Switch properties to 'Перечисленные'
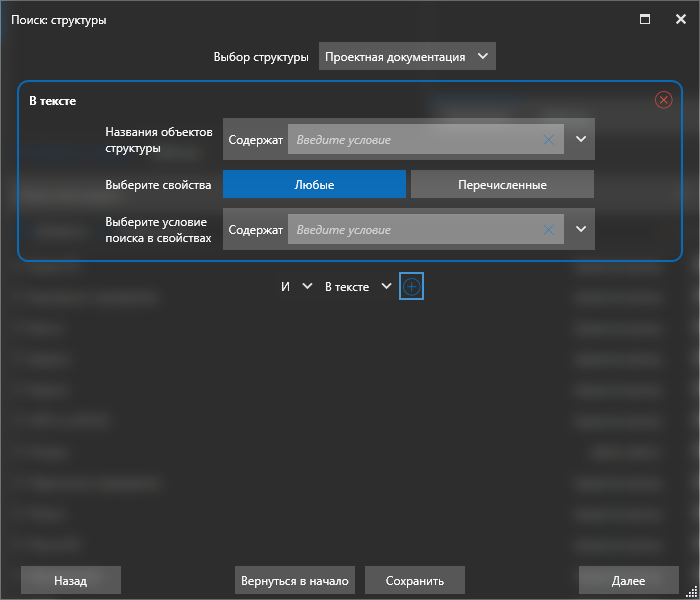This screenshot has width=700, height=600. coord(502,185)
